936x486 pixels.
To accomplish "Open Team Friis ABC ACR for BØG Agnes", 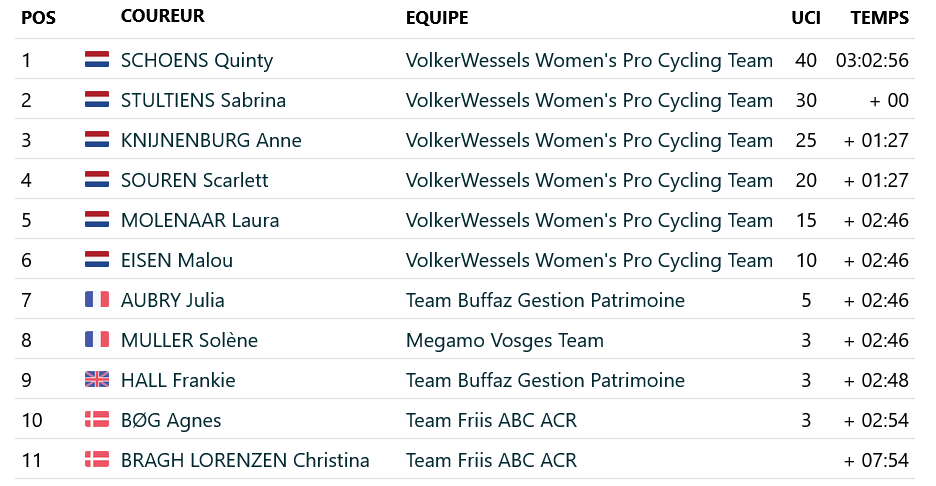I will pyautogui.click(x=491, y=420).
